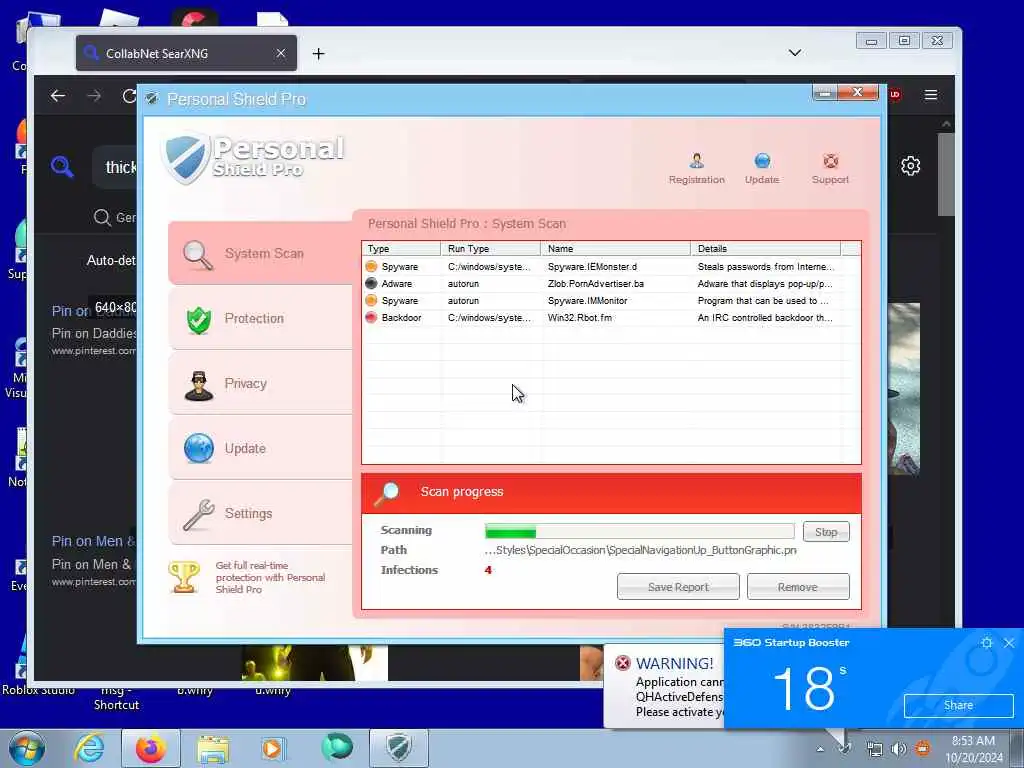Select System Scan in the sidebar

click(260, 253)
